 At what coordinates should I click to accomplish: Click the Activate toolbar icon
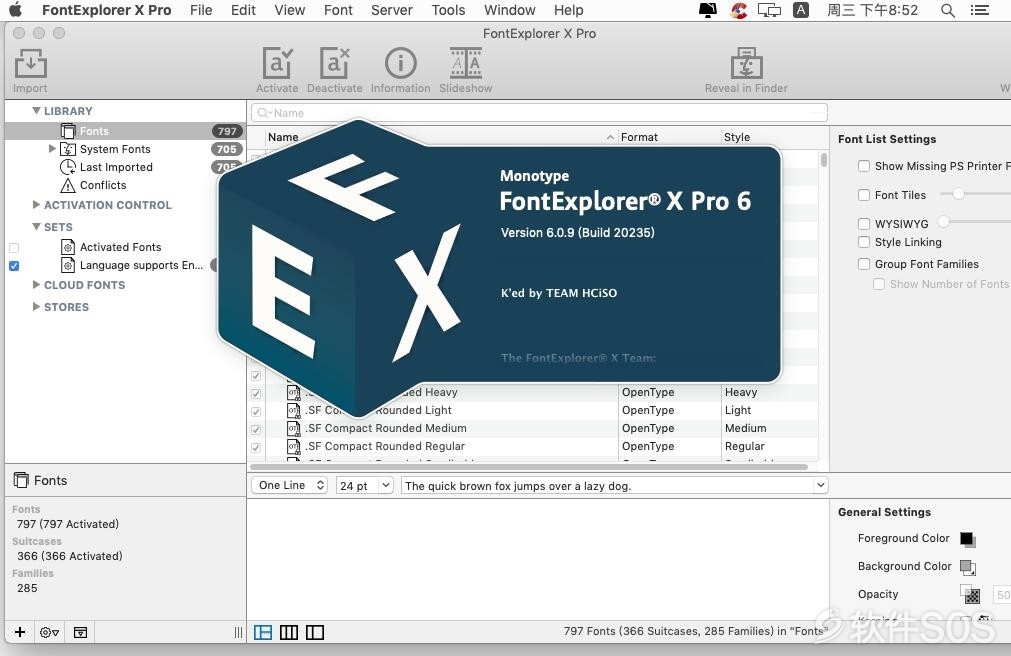[277, 64]
